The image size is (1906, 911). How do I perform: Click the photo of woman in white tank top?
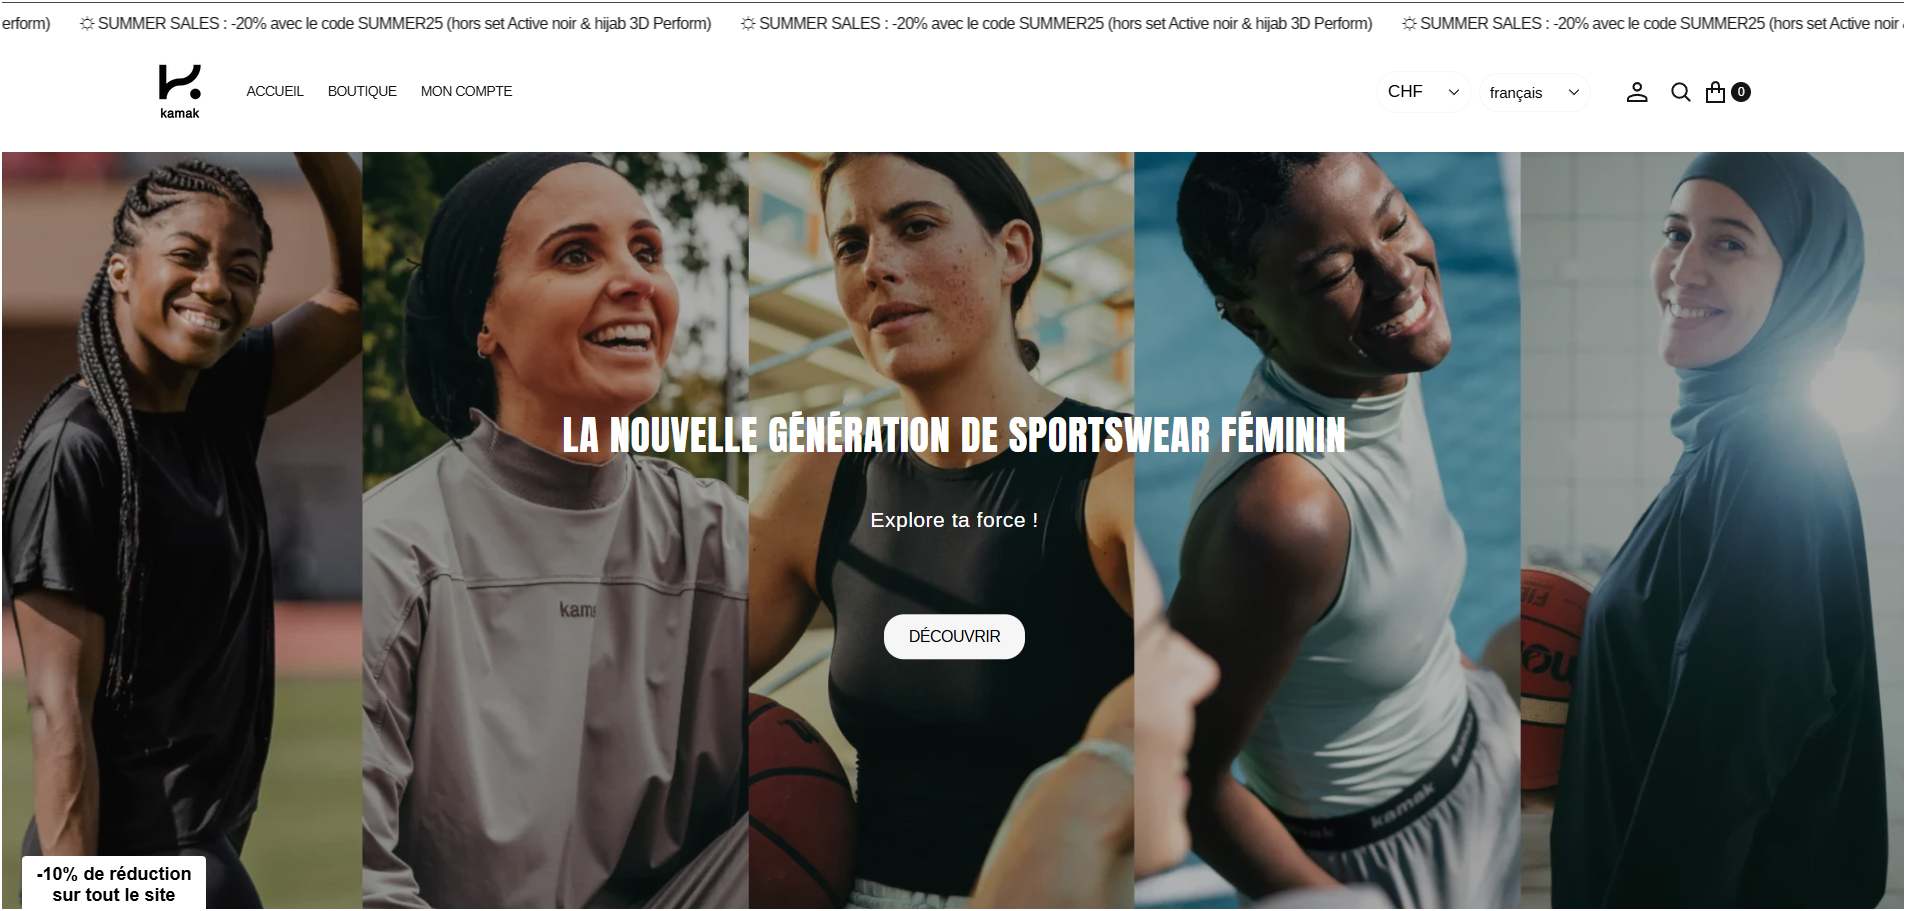[1327, 530]
